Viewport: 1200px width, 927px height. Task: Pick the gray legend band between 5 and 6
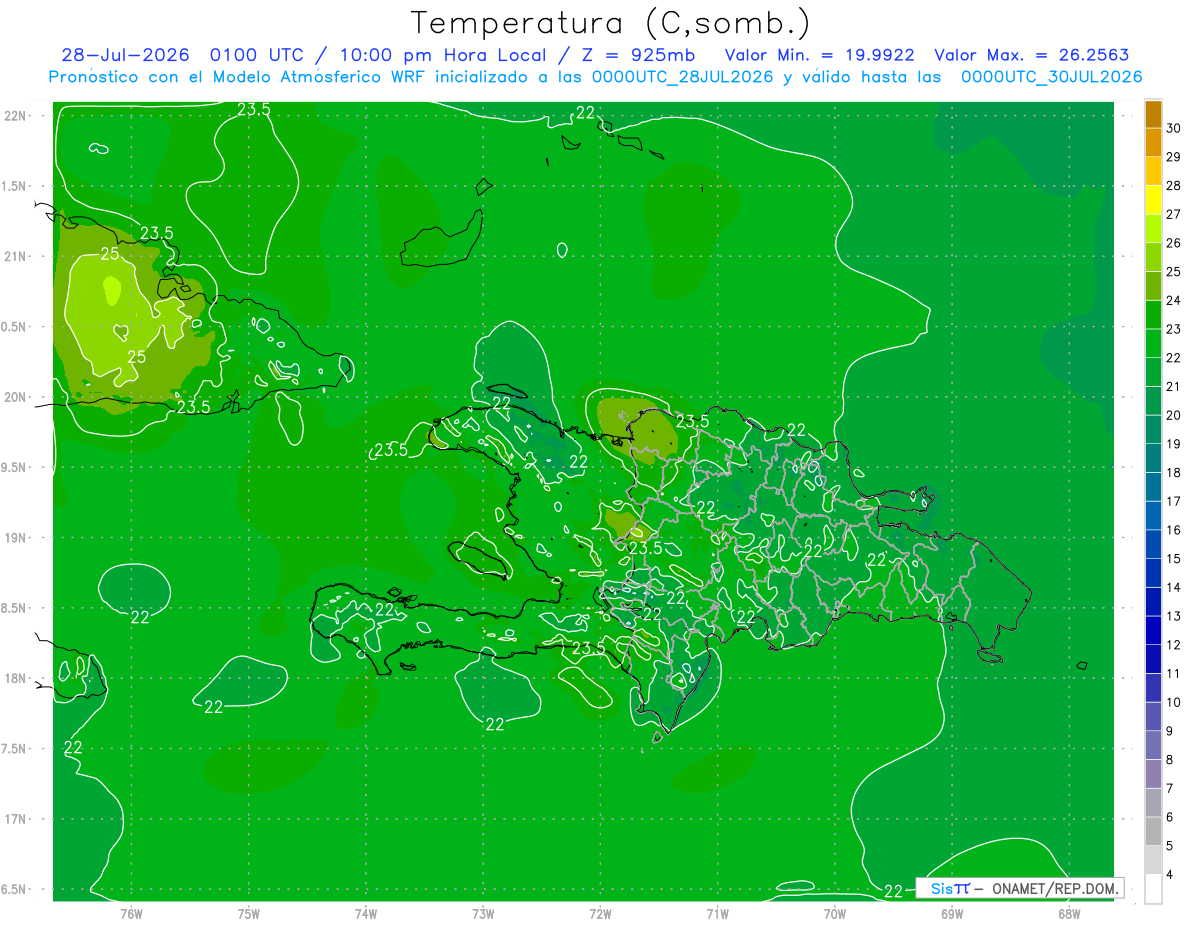(1153, 831)
